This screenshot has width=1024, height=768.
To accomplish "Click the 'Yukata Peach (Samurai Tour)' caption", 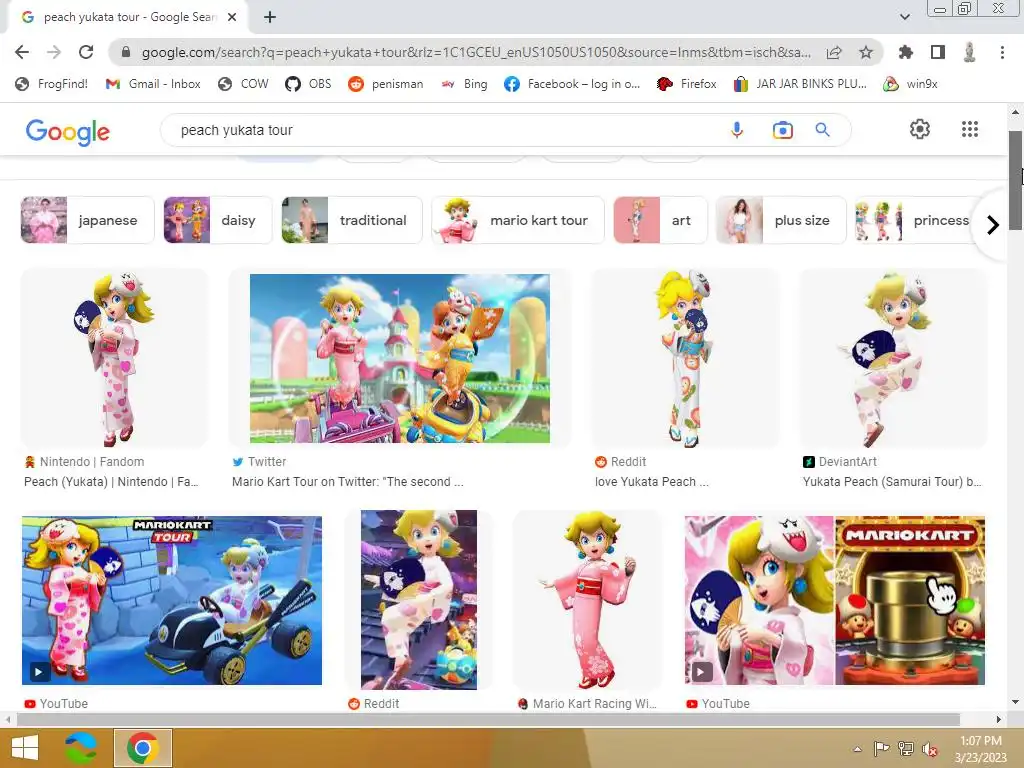I will tap(892, 482).
